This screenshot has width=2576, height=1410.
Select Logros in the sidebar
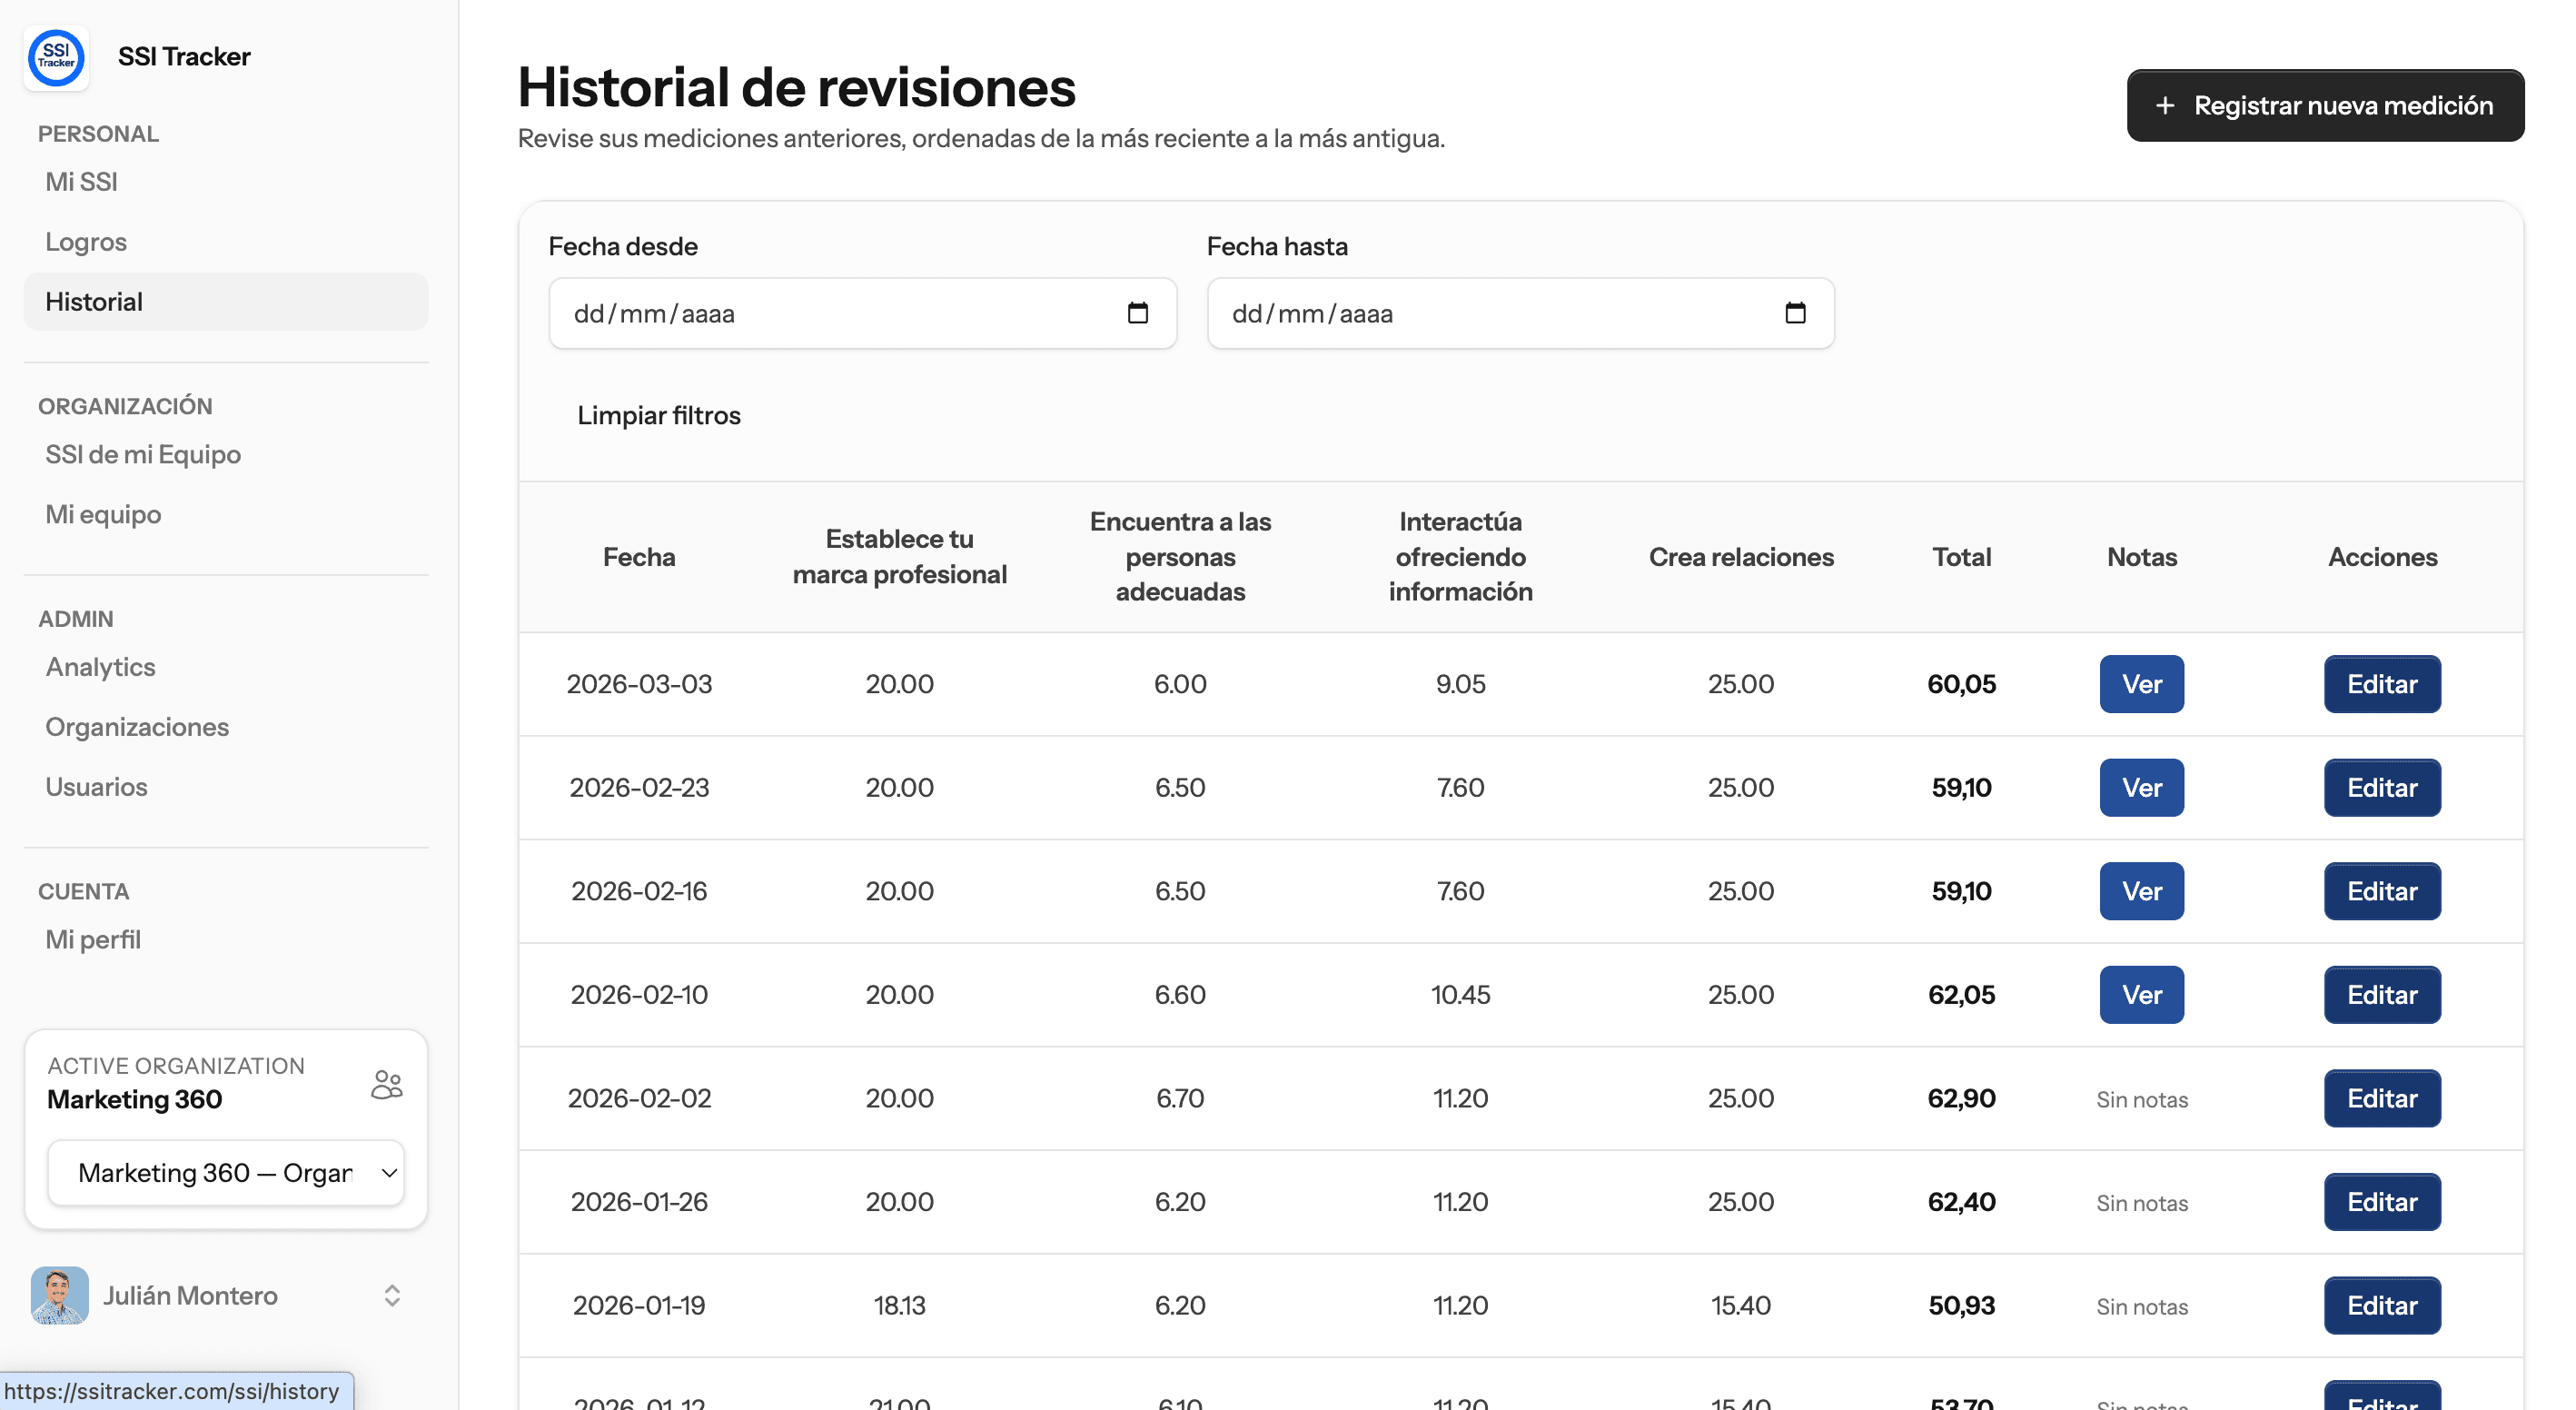[85, 241]
